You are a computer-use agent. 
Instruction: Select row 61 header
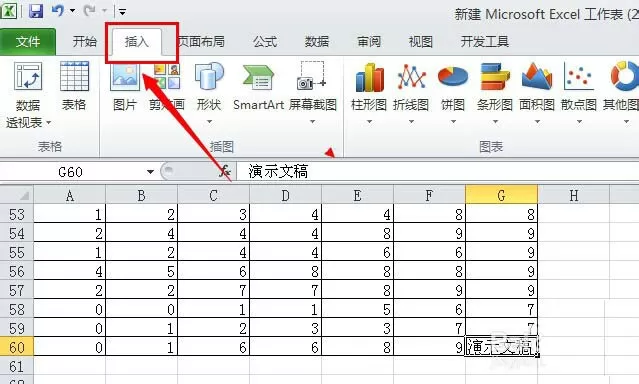click(x=16, y=366)
